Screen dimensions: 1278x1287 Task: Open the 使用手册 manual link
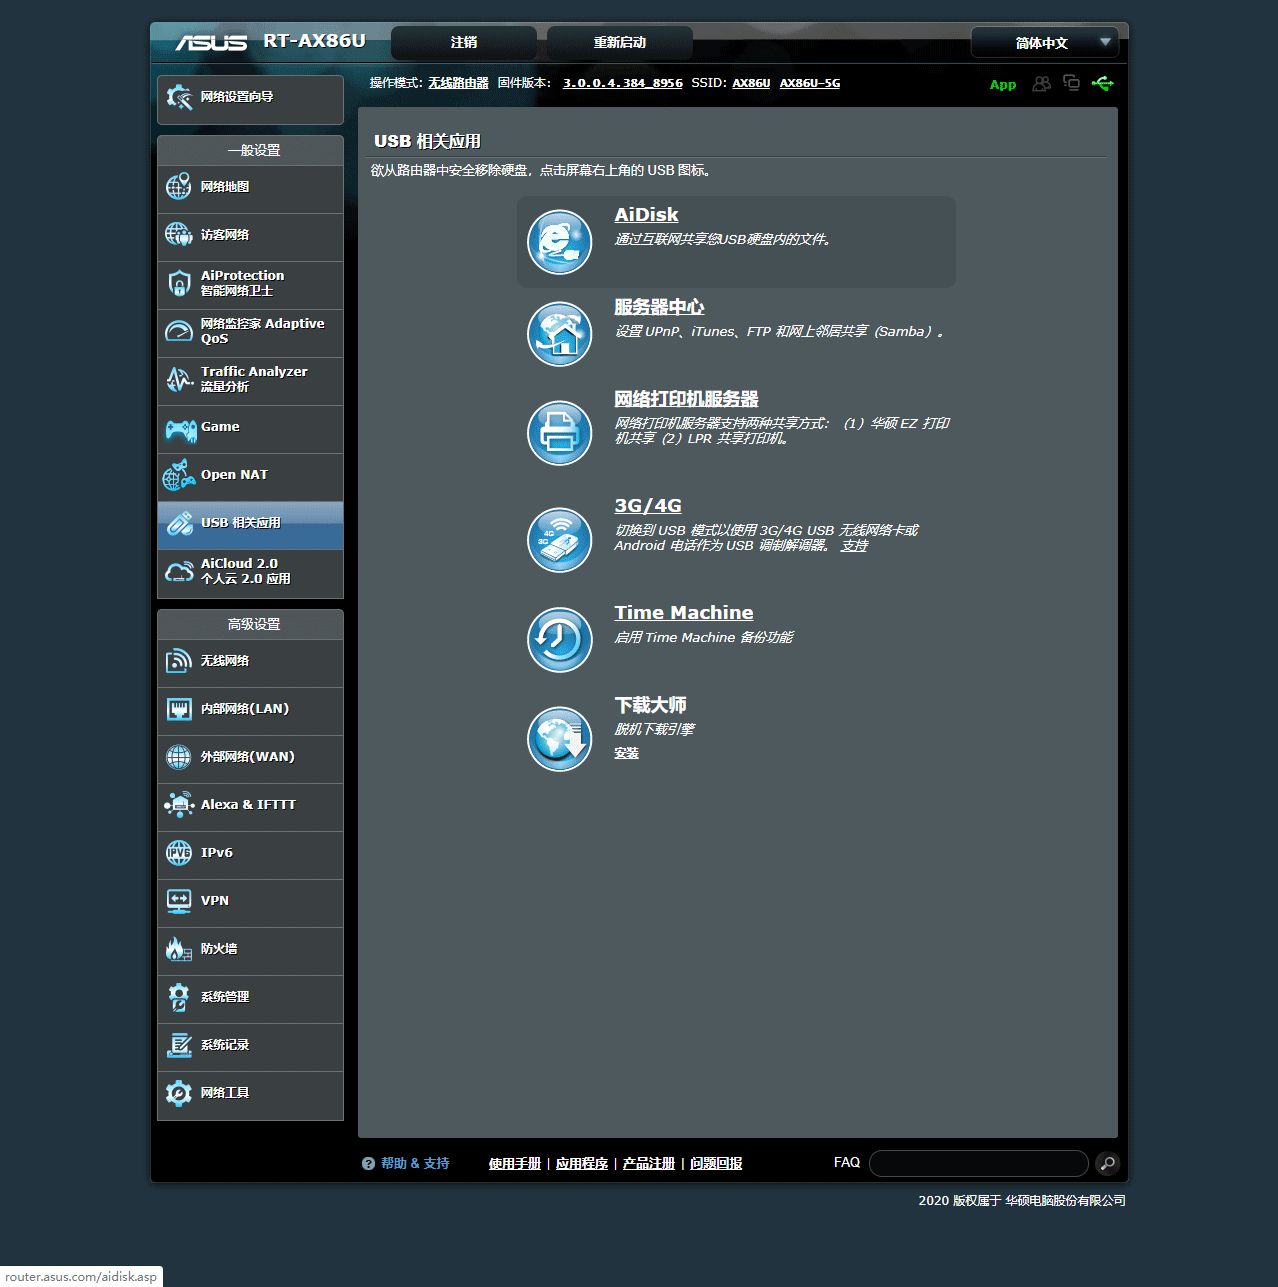tap(515, 1164)
